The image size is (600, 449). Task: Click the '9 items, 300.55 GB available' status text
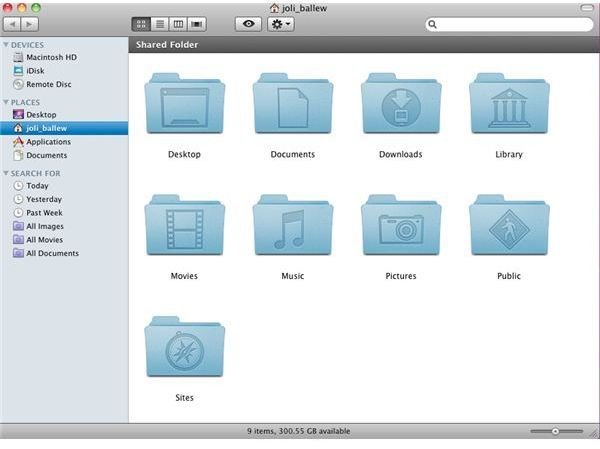click(x=298, y=431)
